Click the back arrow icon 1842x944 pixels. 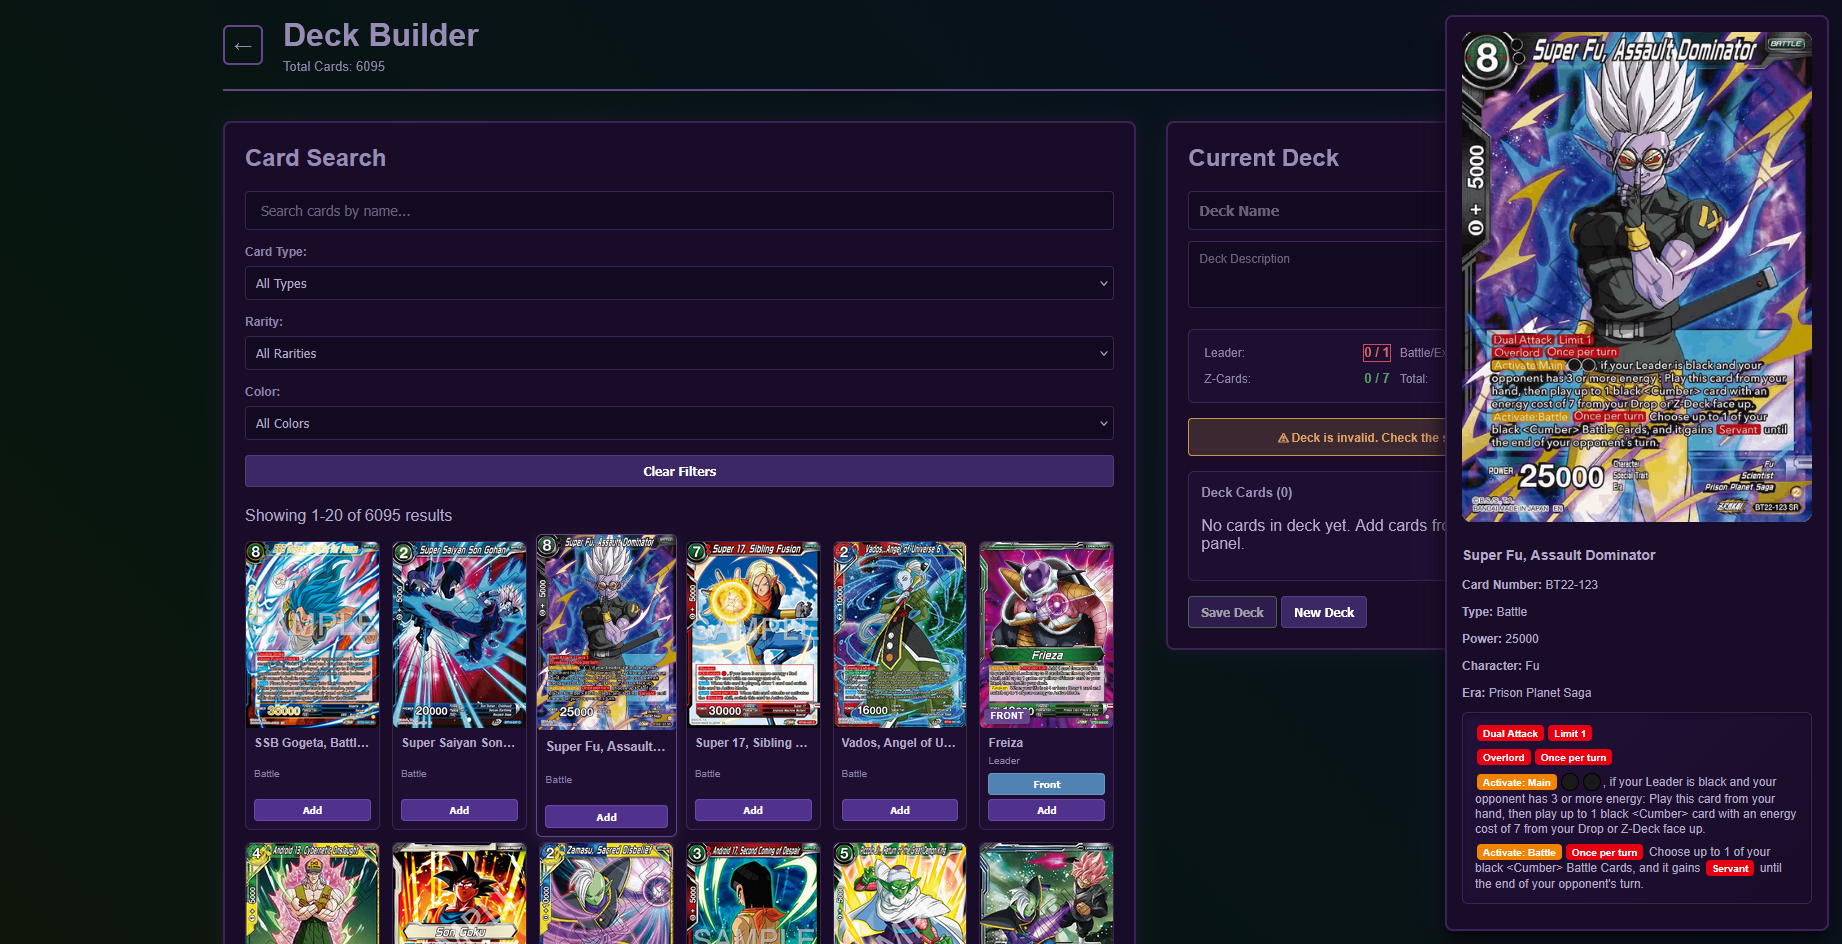[x=242, y=45]
